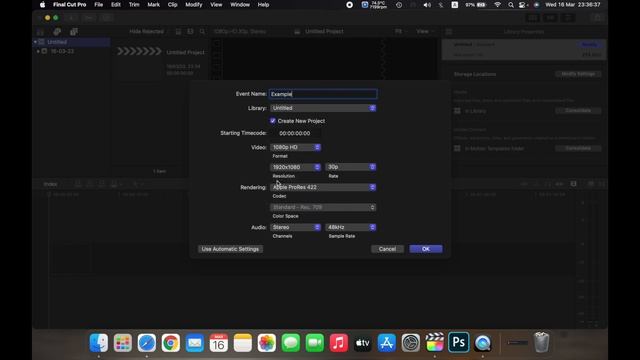
Task: Open the Titles and Generators sidebar
Action: tap(73, 31)
